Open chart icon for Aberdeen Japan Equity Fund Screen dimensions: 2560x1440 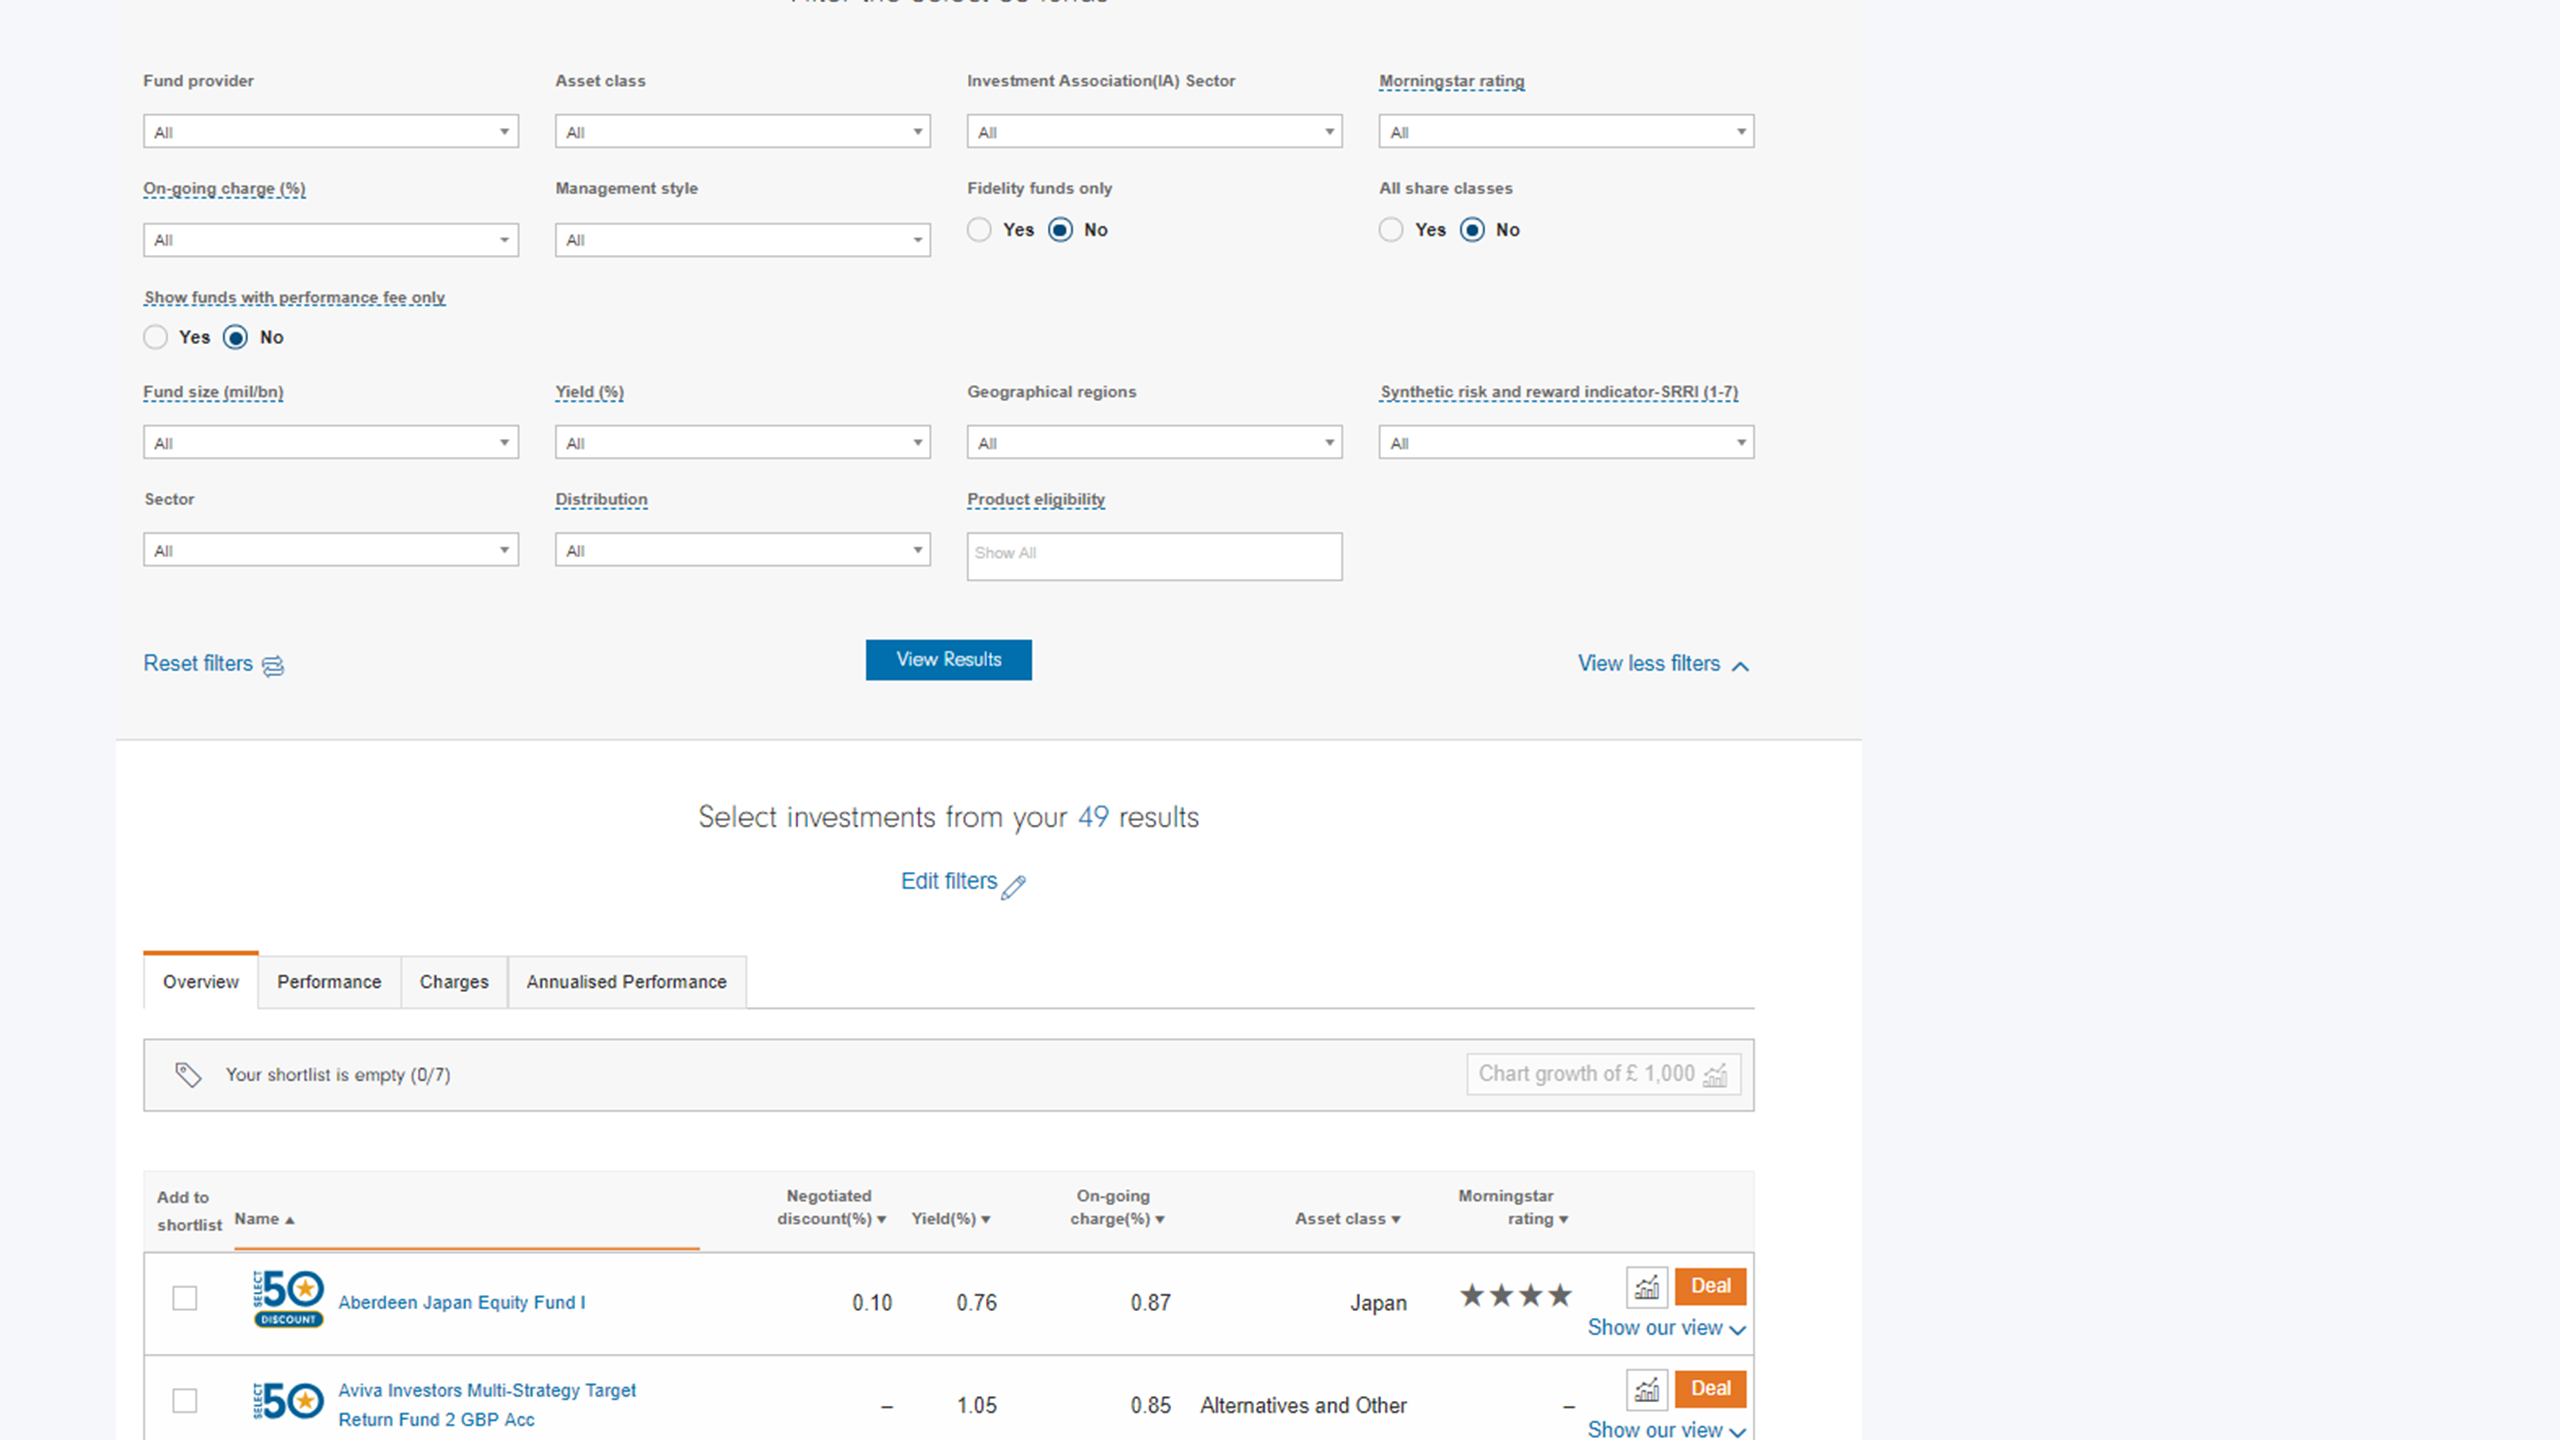tap(1646, 1286)
